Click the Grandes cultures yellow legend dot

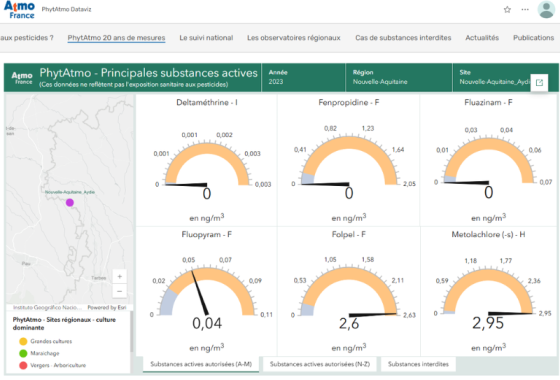(23, 341)
